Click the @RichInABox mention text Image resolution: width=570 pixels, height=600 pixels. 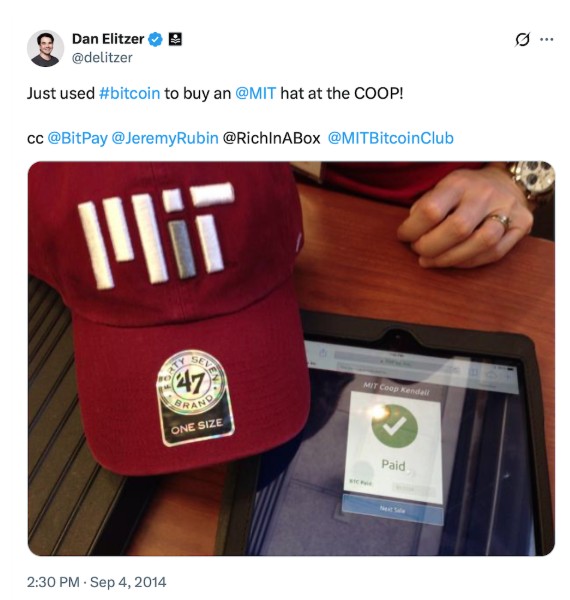pos(271,138)
